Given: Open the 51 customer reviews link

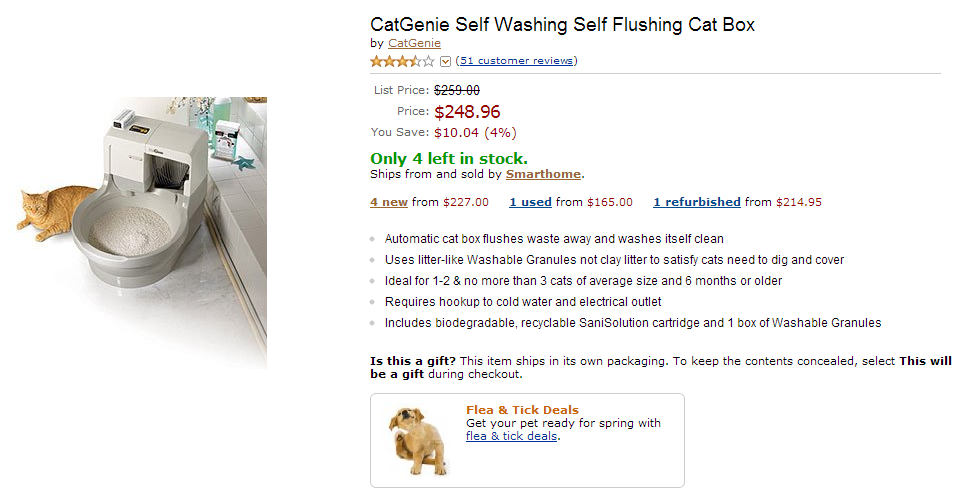Looking at the screenshot, I should coord(516,61).
